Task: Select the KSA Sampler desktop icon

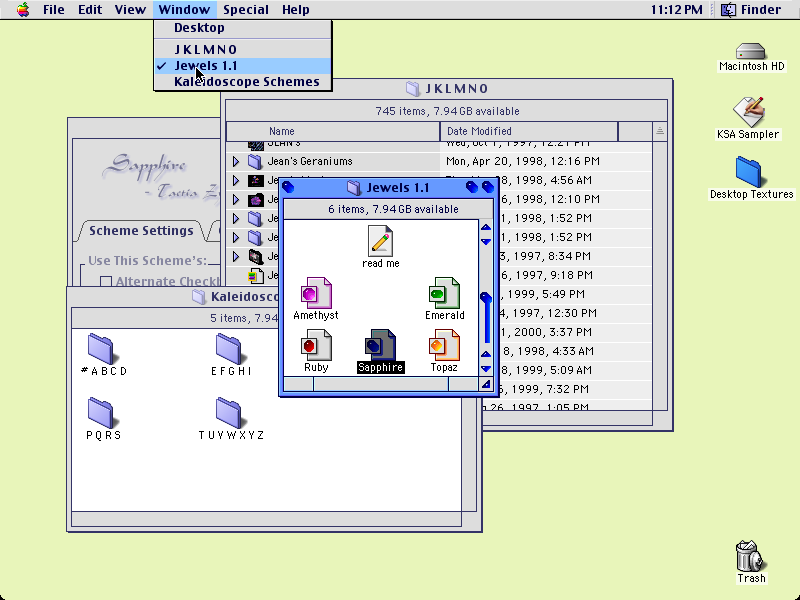Action: coord(748,111)
